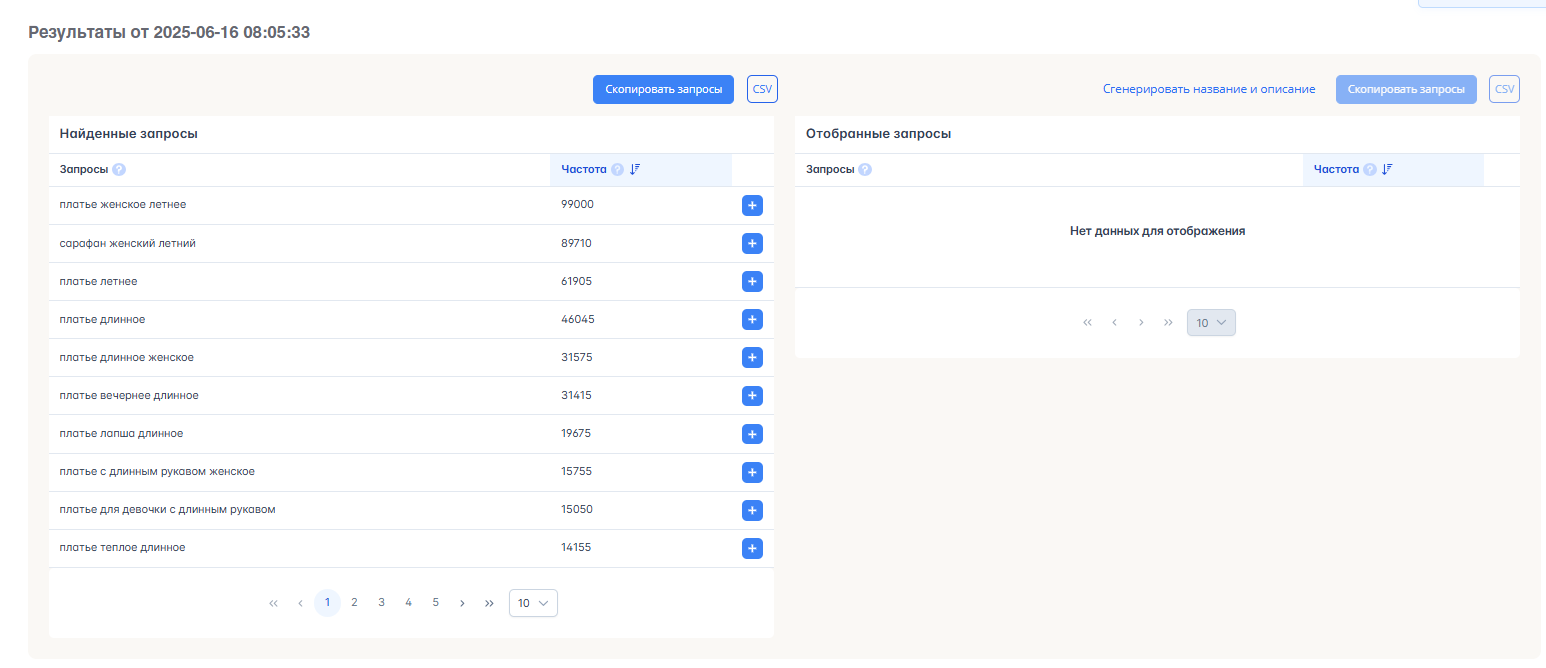1546x668 pixels.
Task: Download found queries as CSV
Action: [x=762, y=89]
